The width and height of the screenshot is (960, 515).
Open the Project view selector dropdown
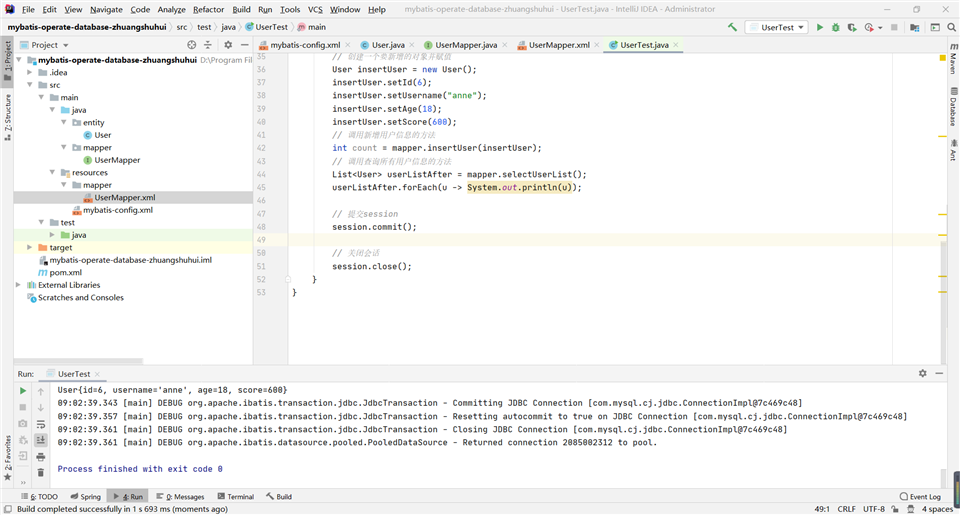(44, 45)
